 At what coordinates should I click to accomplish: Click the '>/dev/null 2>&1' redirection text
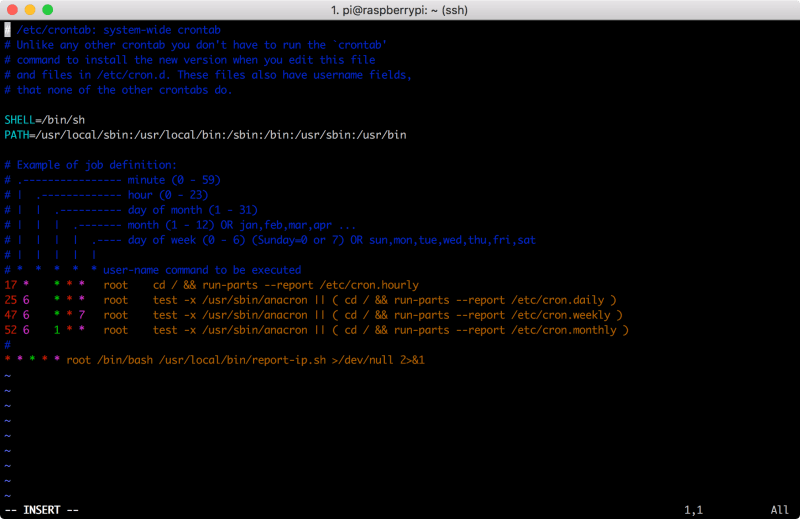(x=378, y=360)
